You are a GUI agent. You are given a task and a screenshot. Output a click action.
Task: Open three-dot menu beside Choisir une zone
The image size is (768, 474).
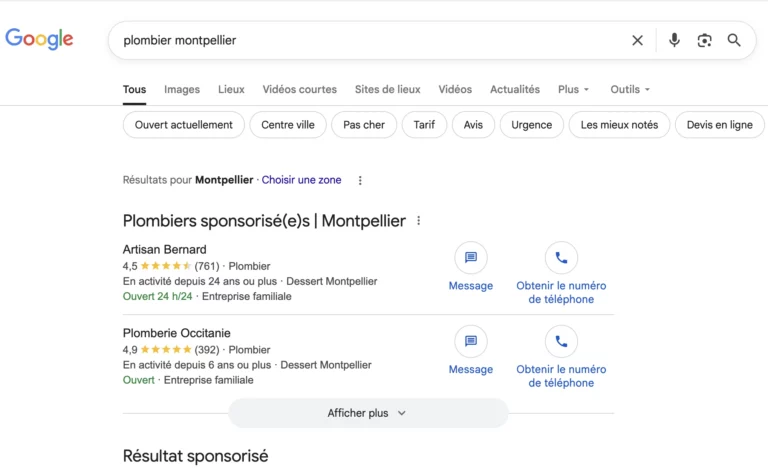click(x=360, y=181)
